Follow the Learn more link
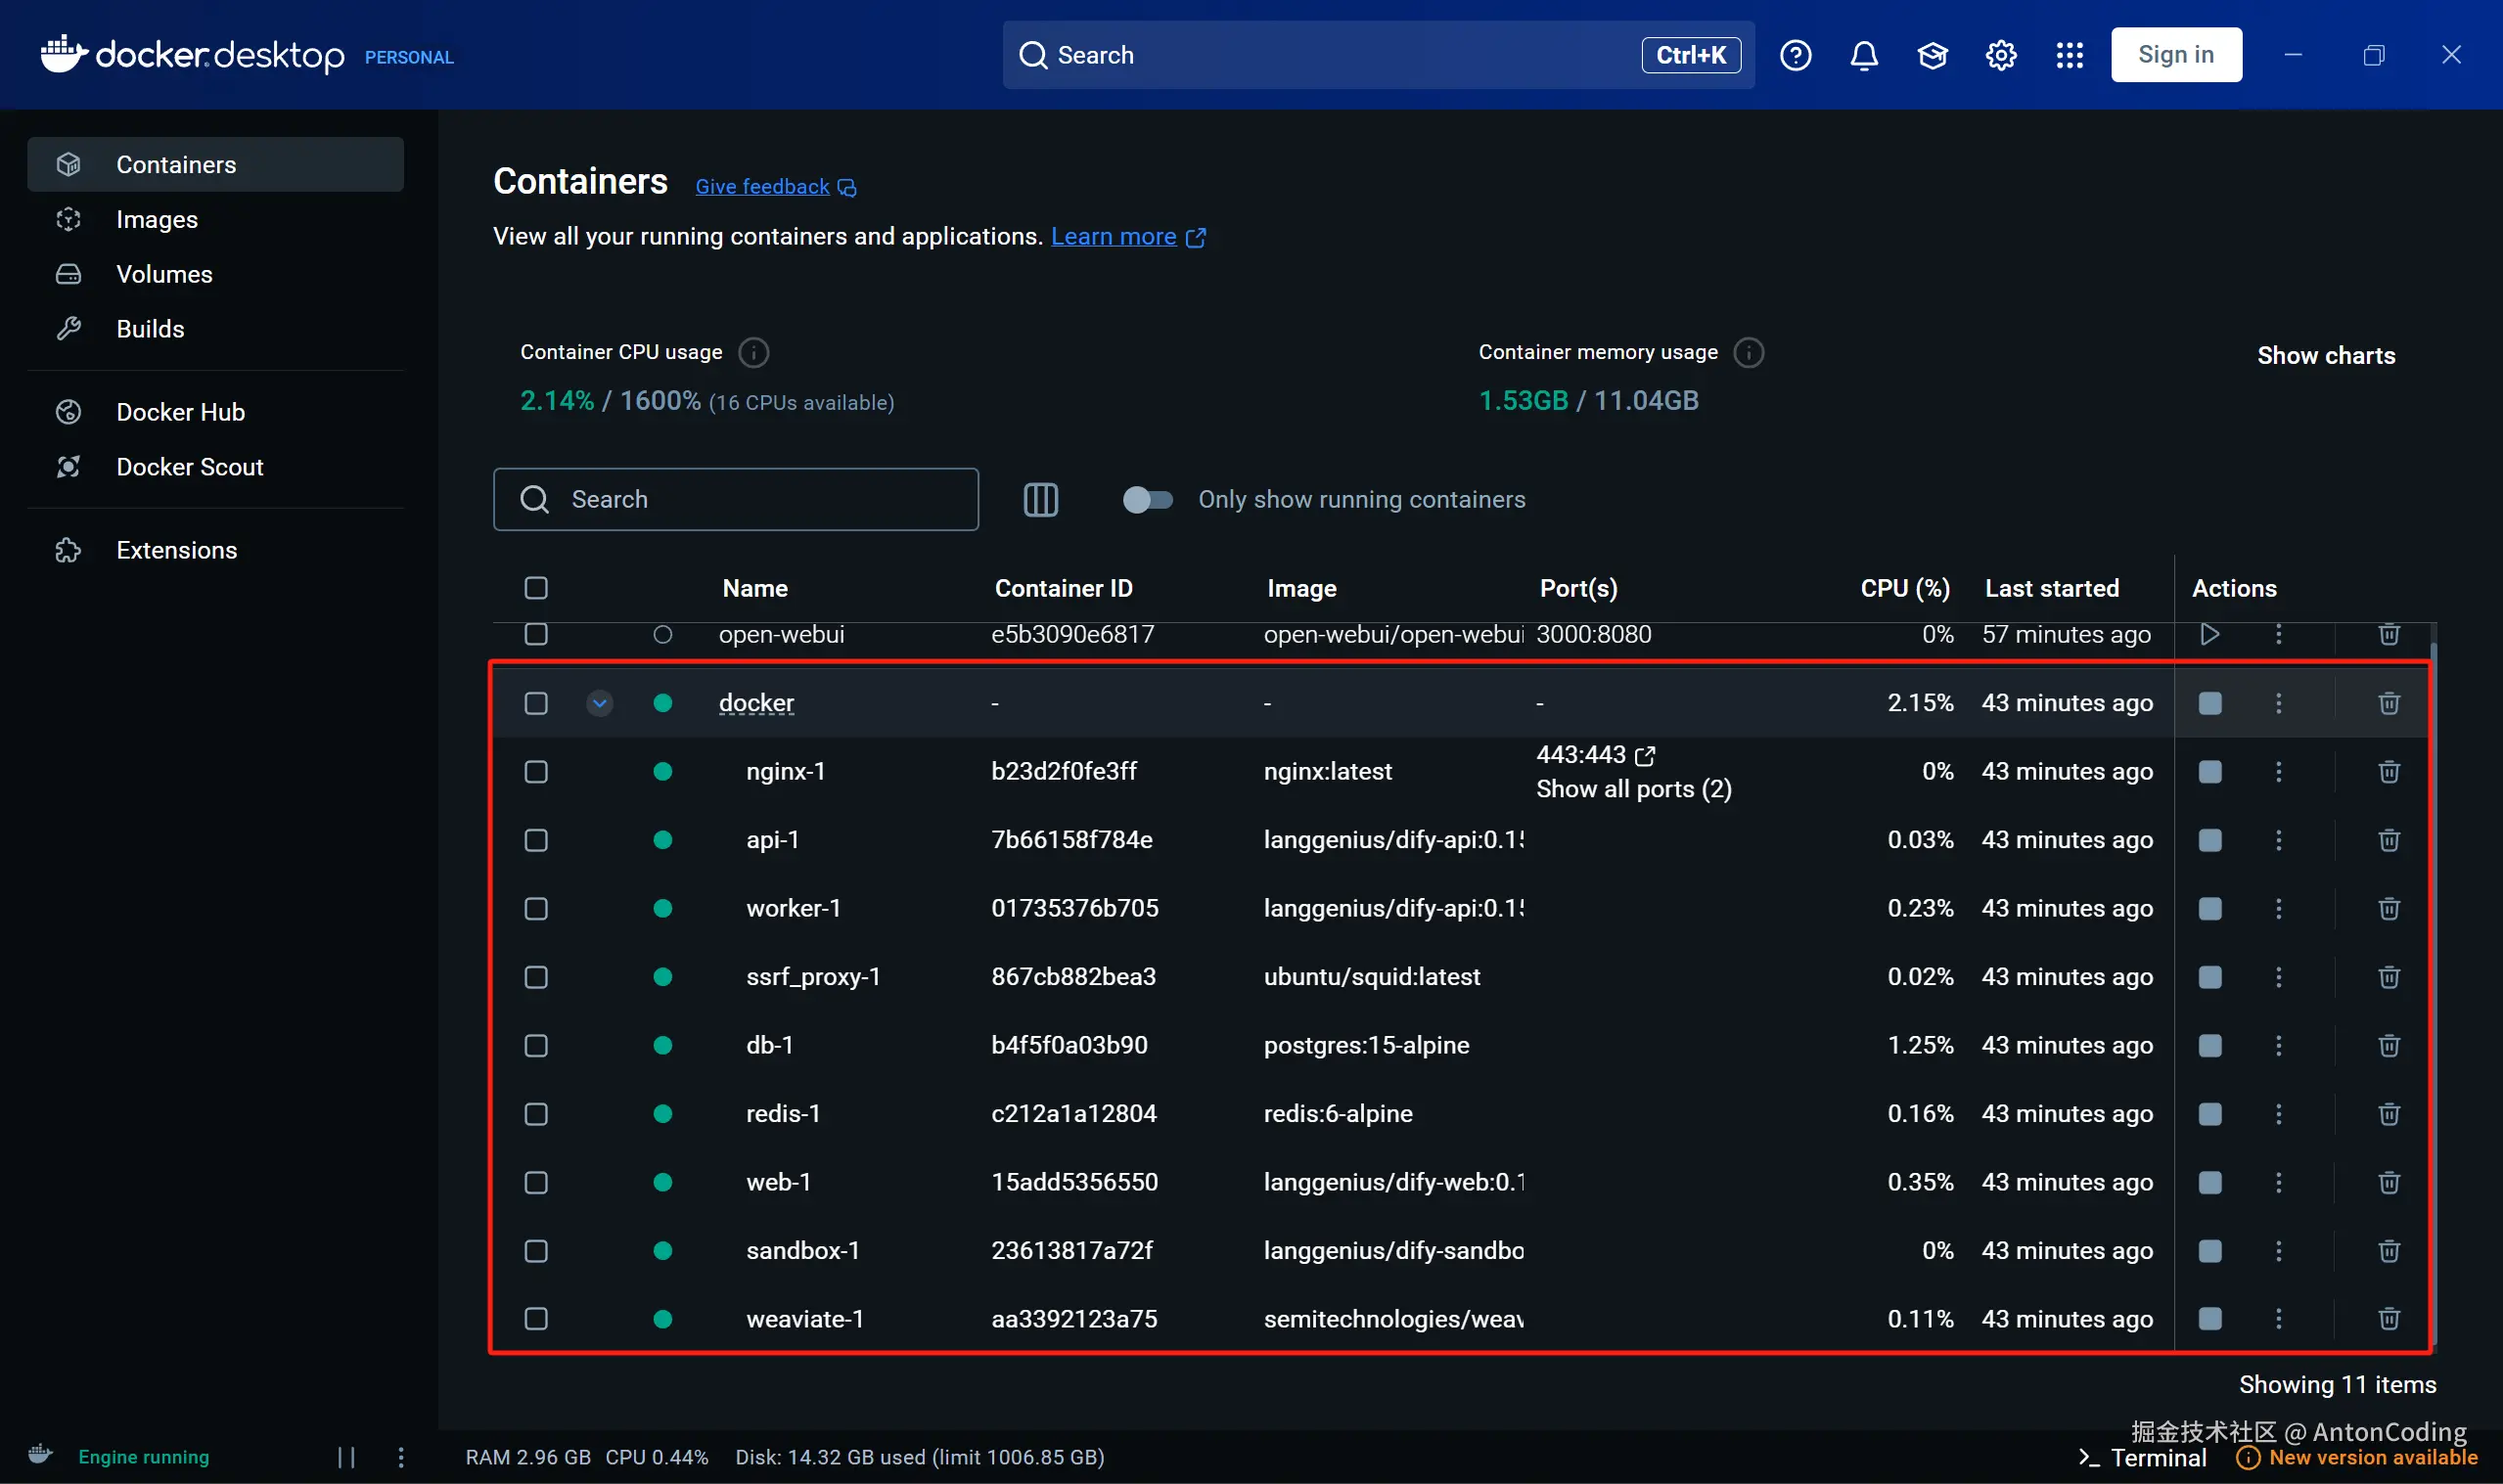The image size is (2503, 1484). pyautogui.click(x=1113, y=236)
